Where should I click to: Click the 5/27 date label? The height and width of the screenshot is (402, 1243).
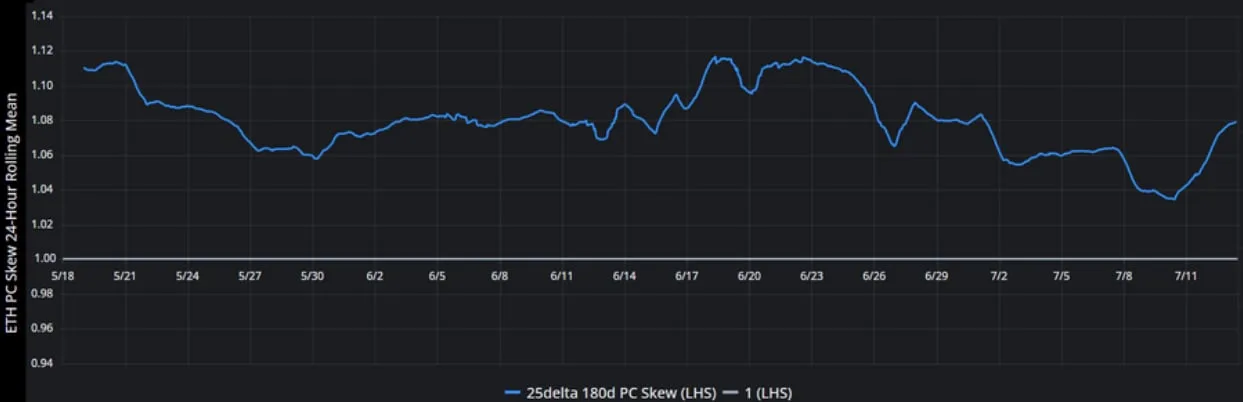pos(250,275)
